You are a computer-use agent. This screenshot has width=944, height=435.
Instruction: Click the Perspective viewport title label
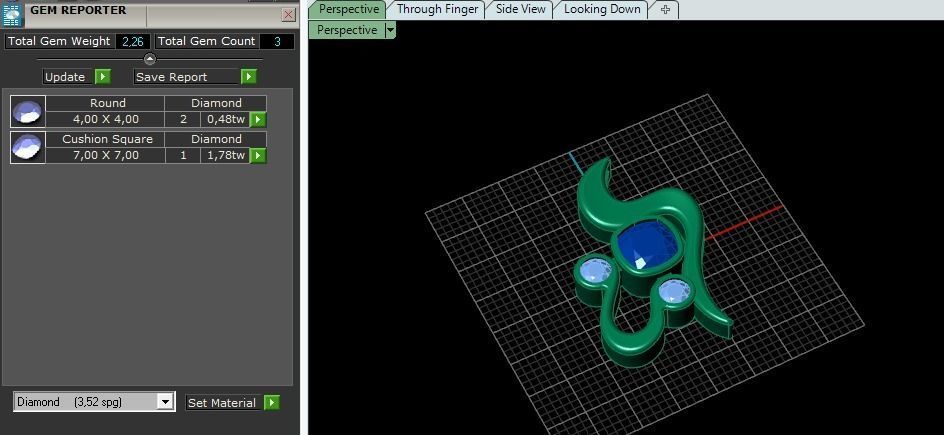(x=347, y=30)
